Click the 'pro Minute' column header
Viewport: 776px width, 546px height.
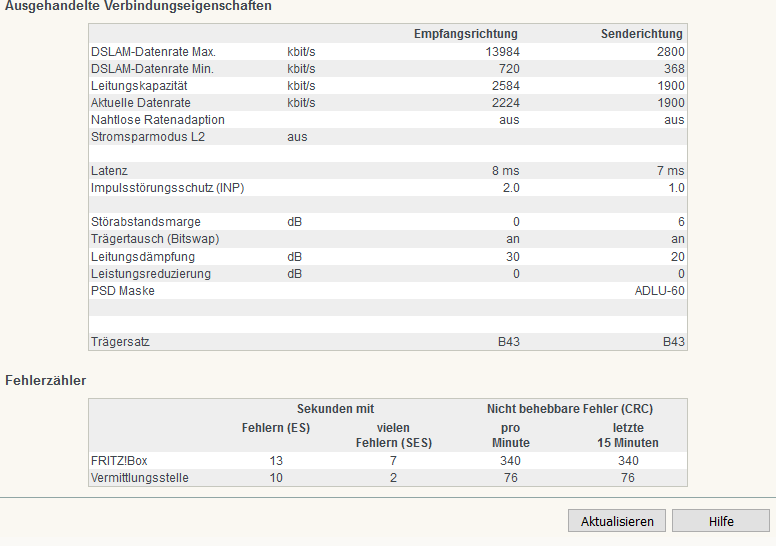[x=510, y=435]
